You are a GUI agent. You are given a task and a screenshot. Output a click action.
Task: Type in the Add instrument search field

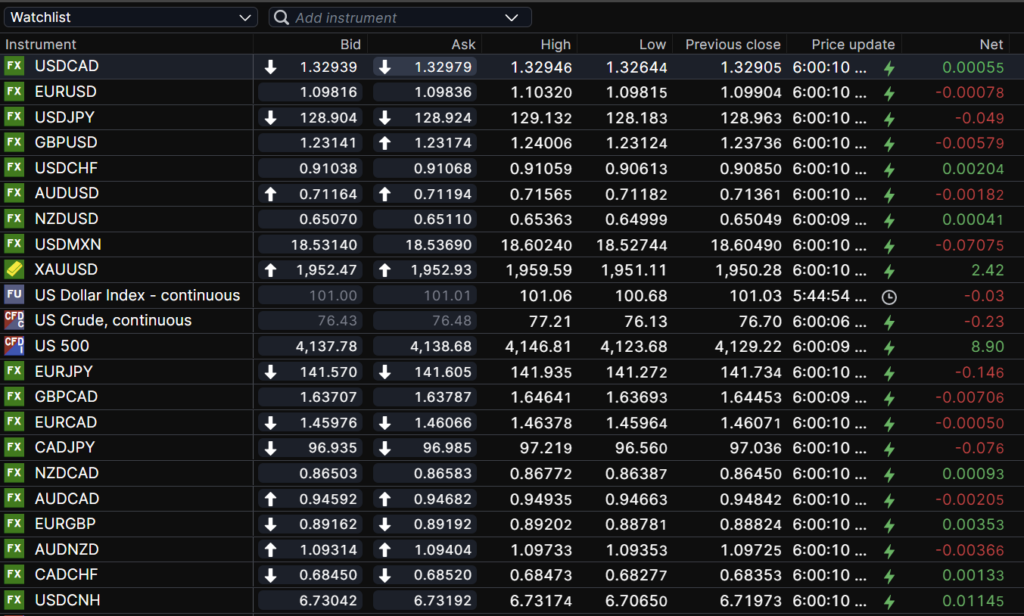click(395, 18)
